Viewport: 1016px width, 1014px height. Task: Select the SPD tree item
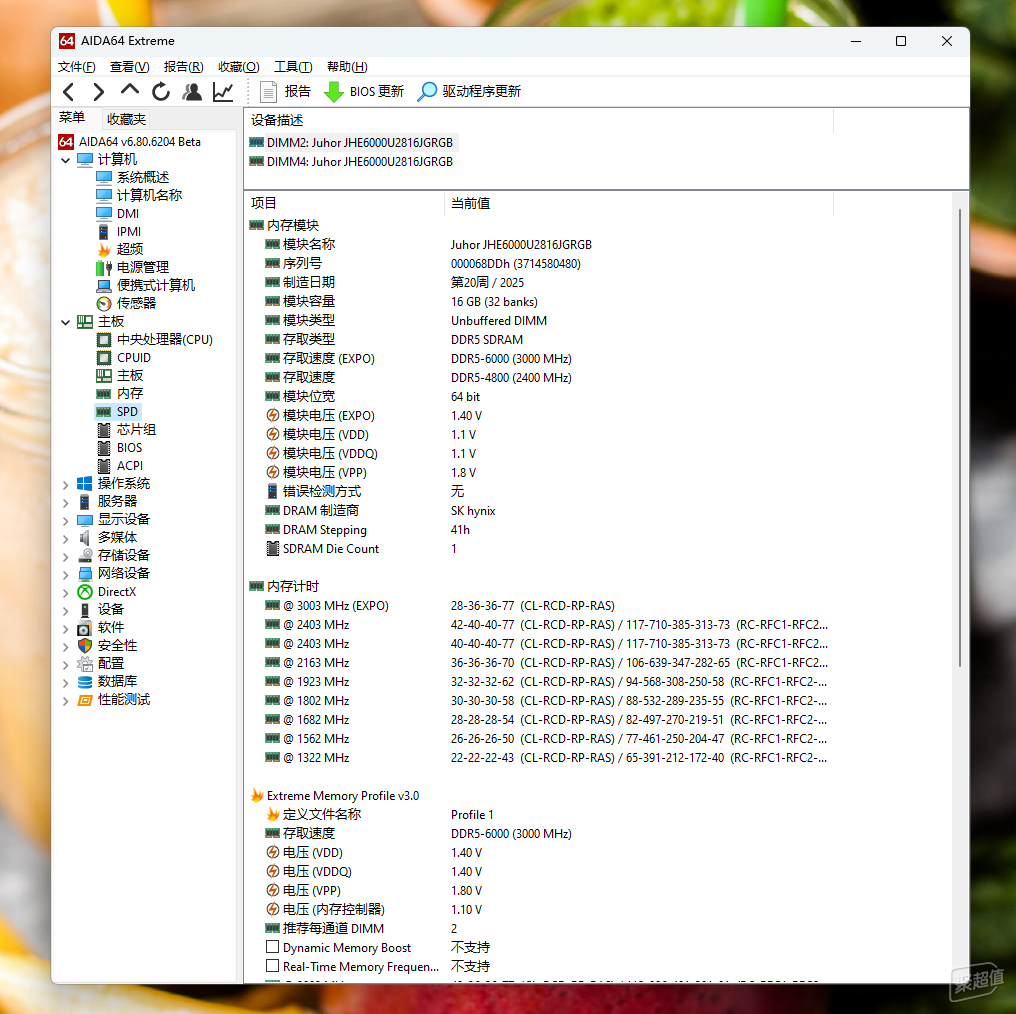pos(118,412)
